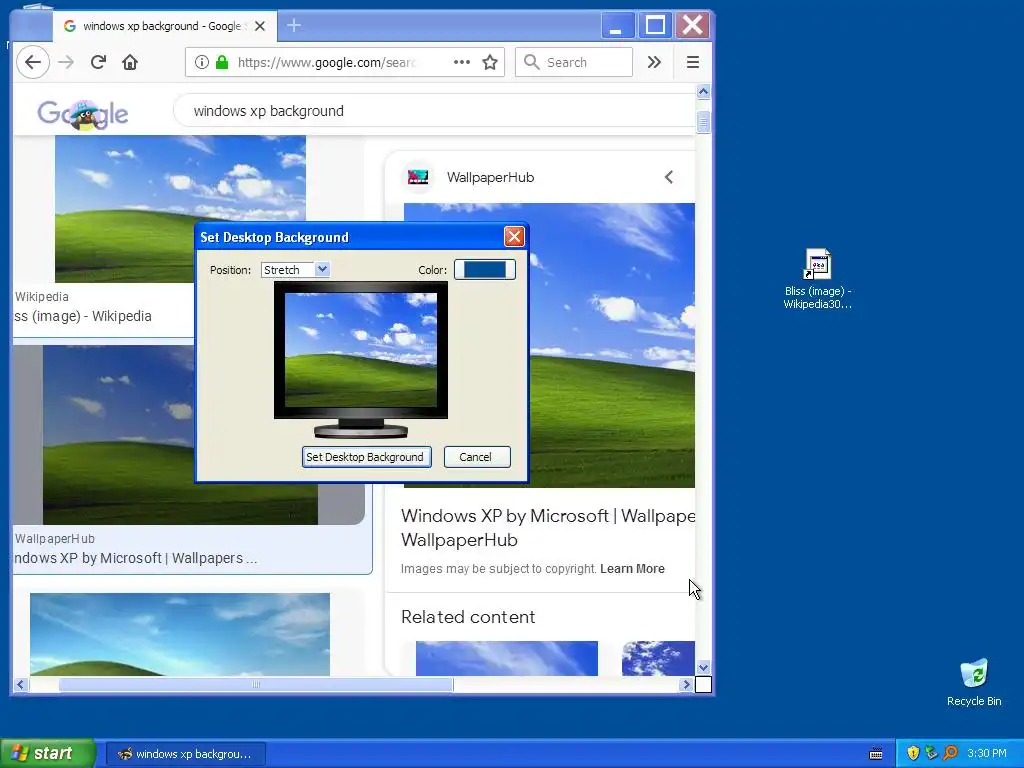Open the first related content thumbnail

coord(507,658)
